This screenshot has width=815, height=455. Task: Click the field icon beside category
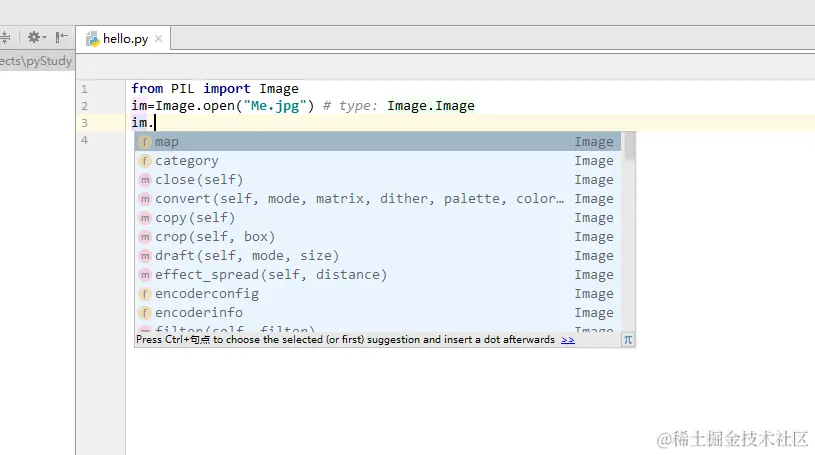(145, 161)
